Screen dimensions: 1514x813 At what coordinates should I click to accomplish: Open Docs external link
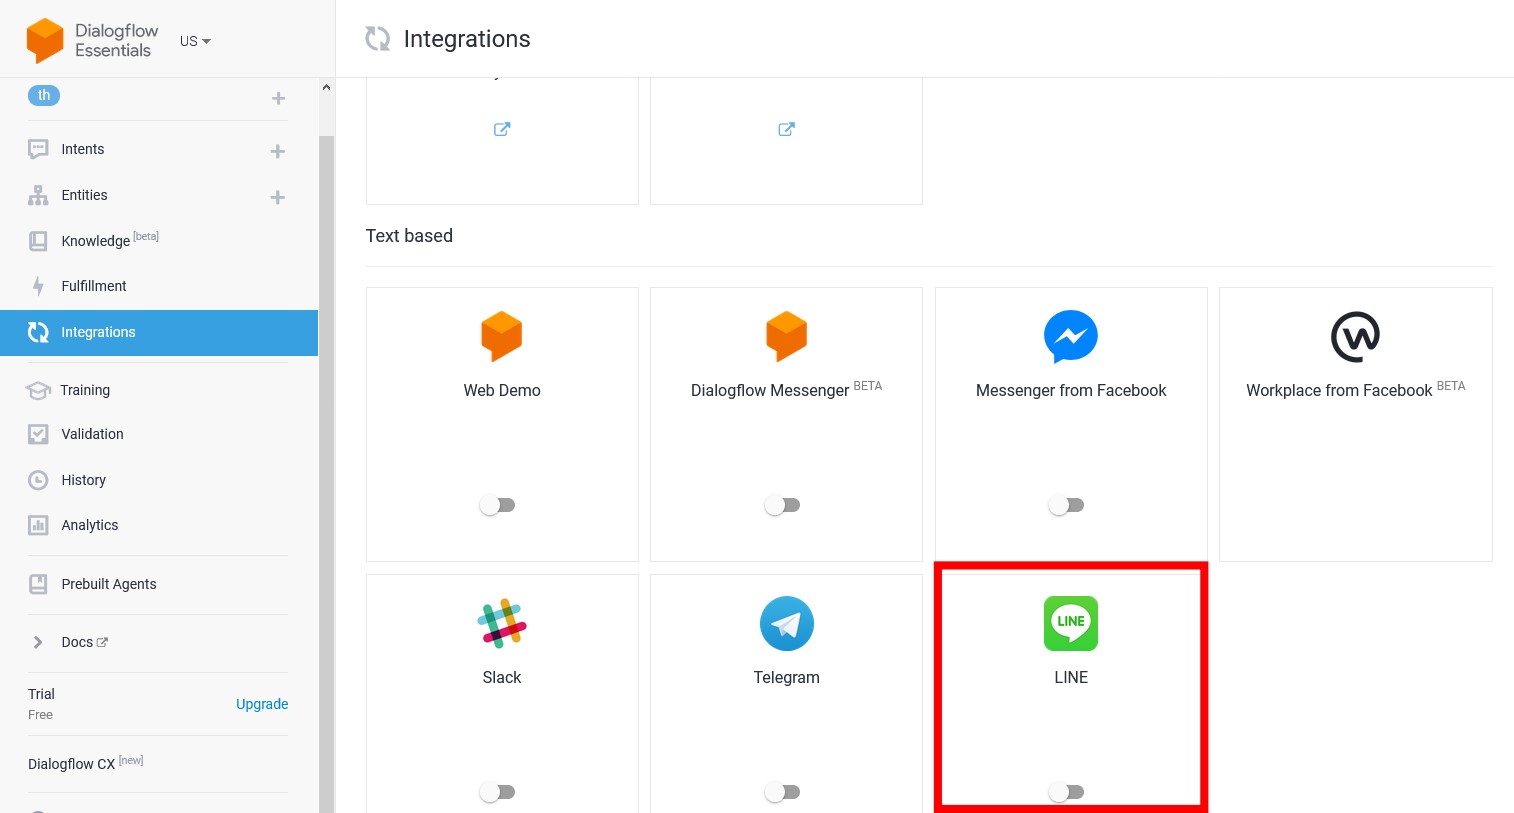coord(85,642)
